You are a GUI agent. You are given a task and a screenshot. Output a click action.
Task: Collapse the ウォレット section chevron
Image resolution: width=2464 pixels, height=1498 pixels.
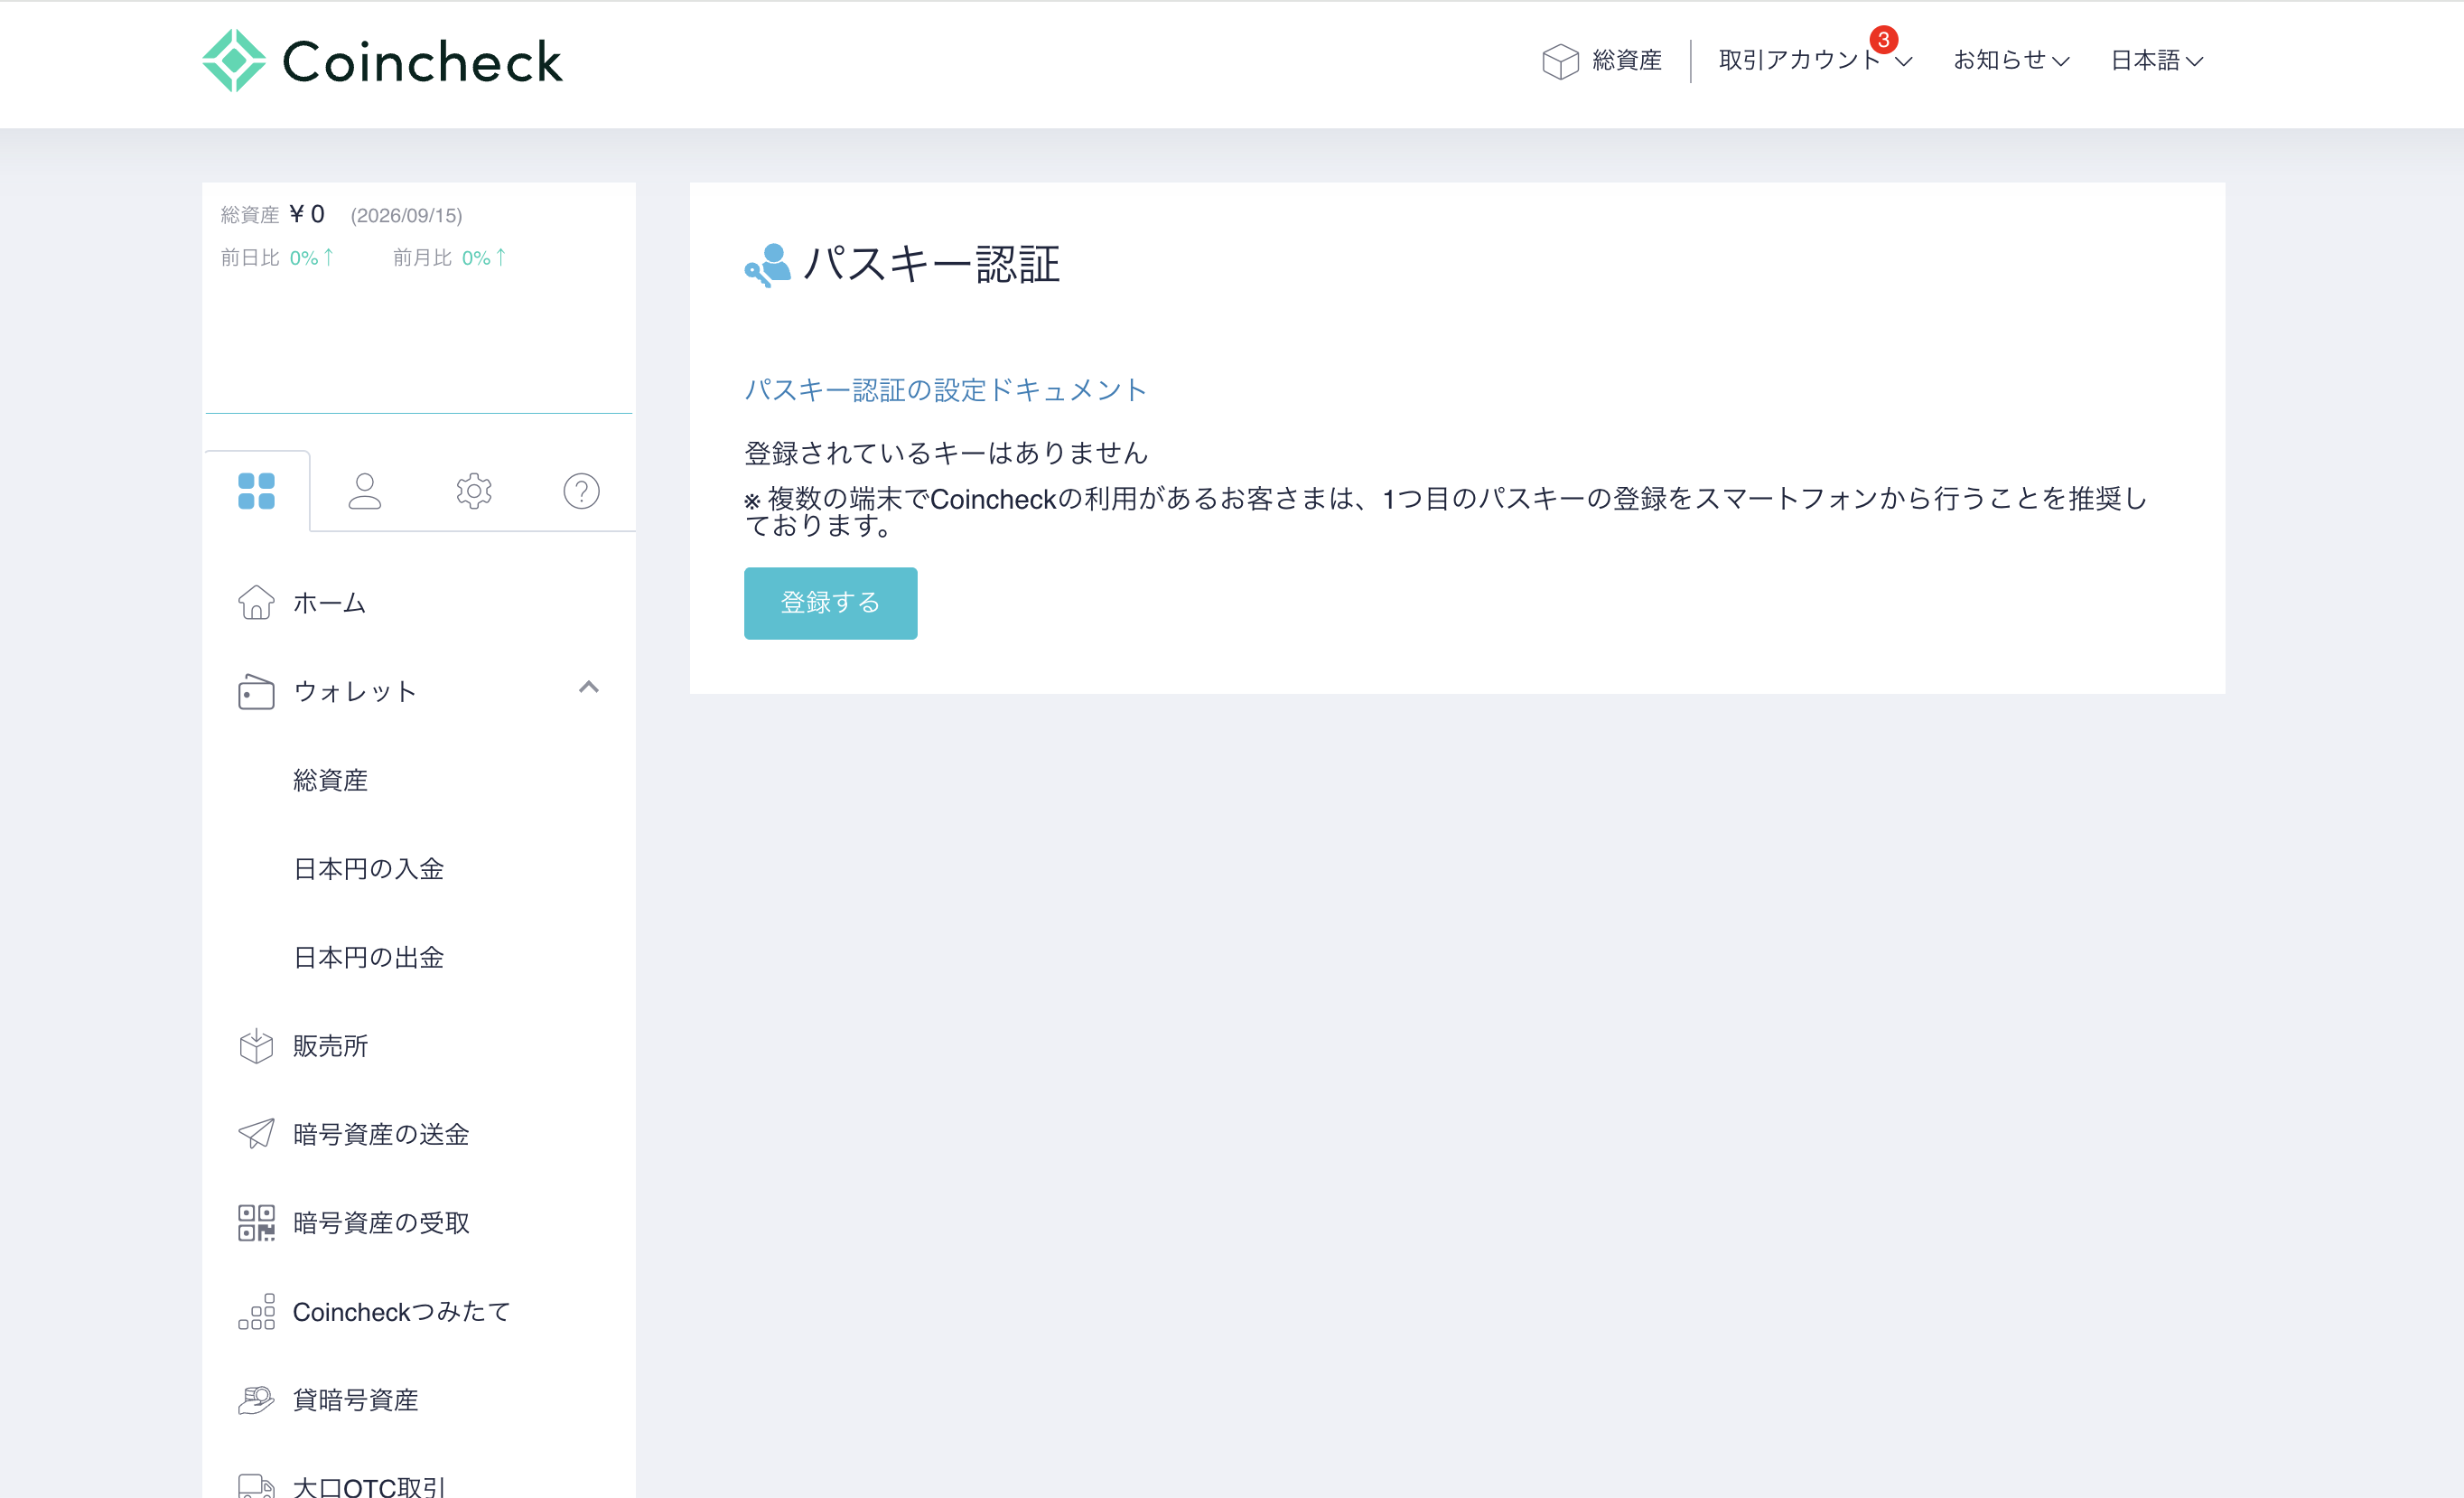click(589, 687)
